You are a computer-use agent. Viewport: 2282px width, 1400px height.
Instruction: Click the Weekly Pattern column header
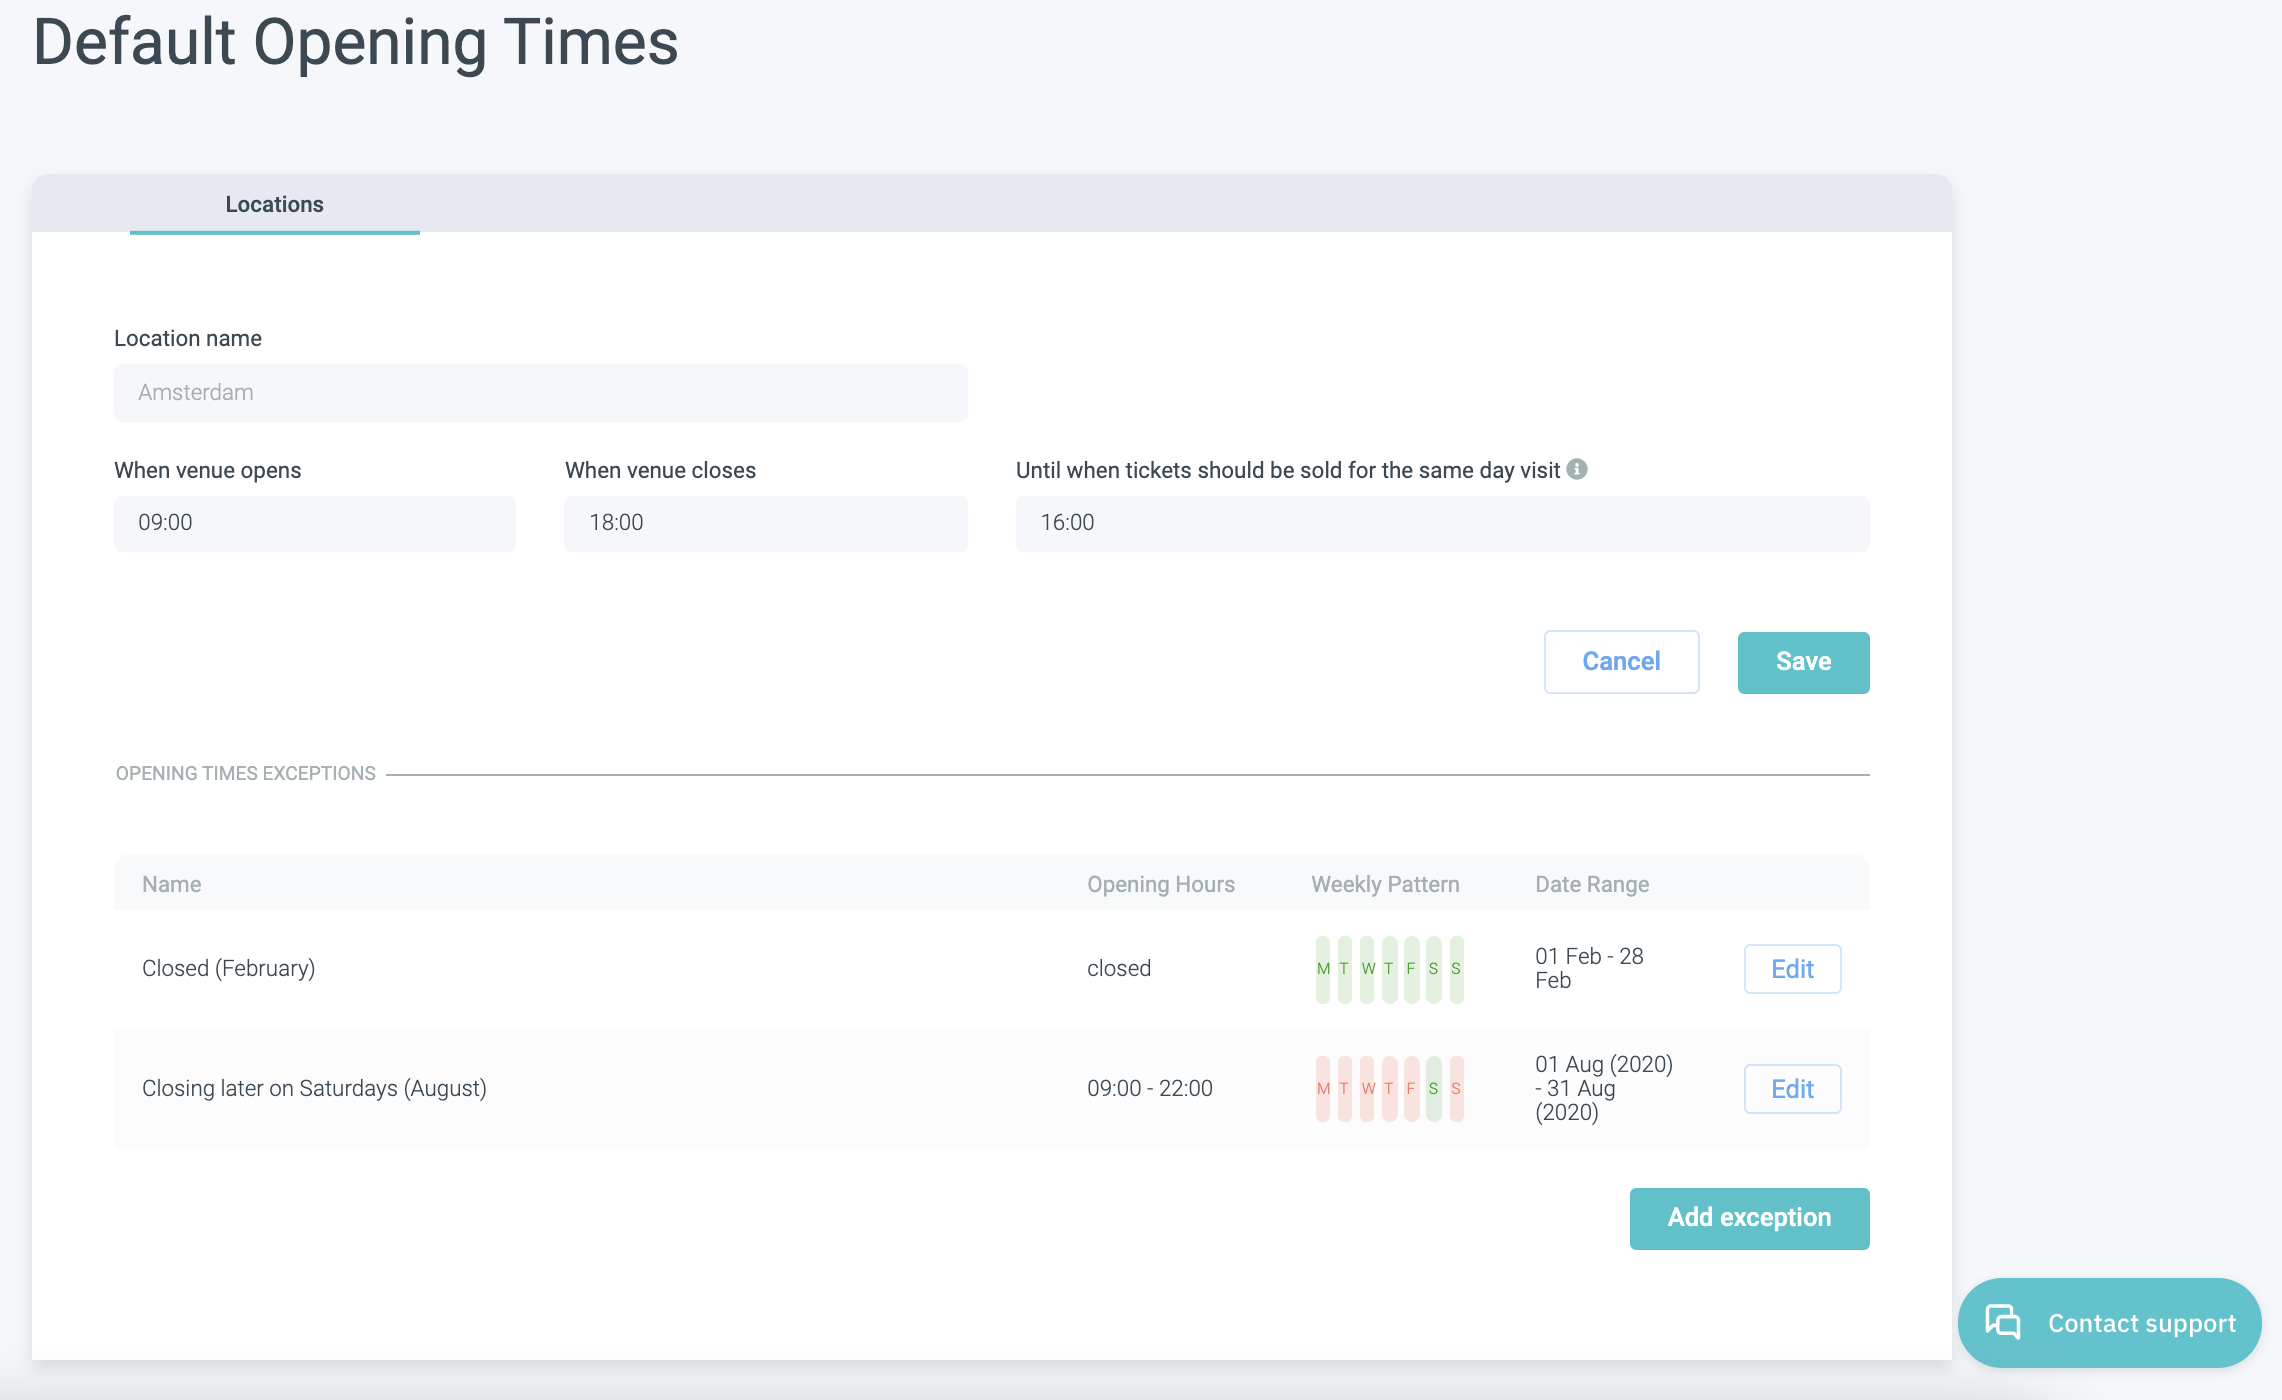coord(1384,884)
